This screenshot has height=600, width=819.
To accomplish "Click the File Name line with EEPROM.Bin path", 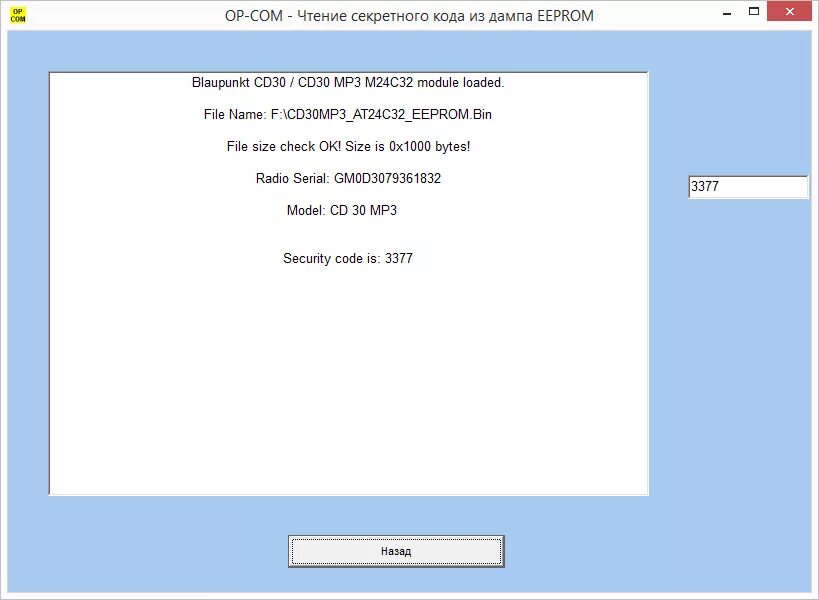I will (348, 114).
